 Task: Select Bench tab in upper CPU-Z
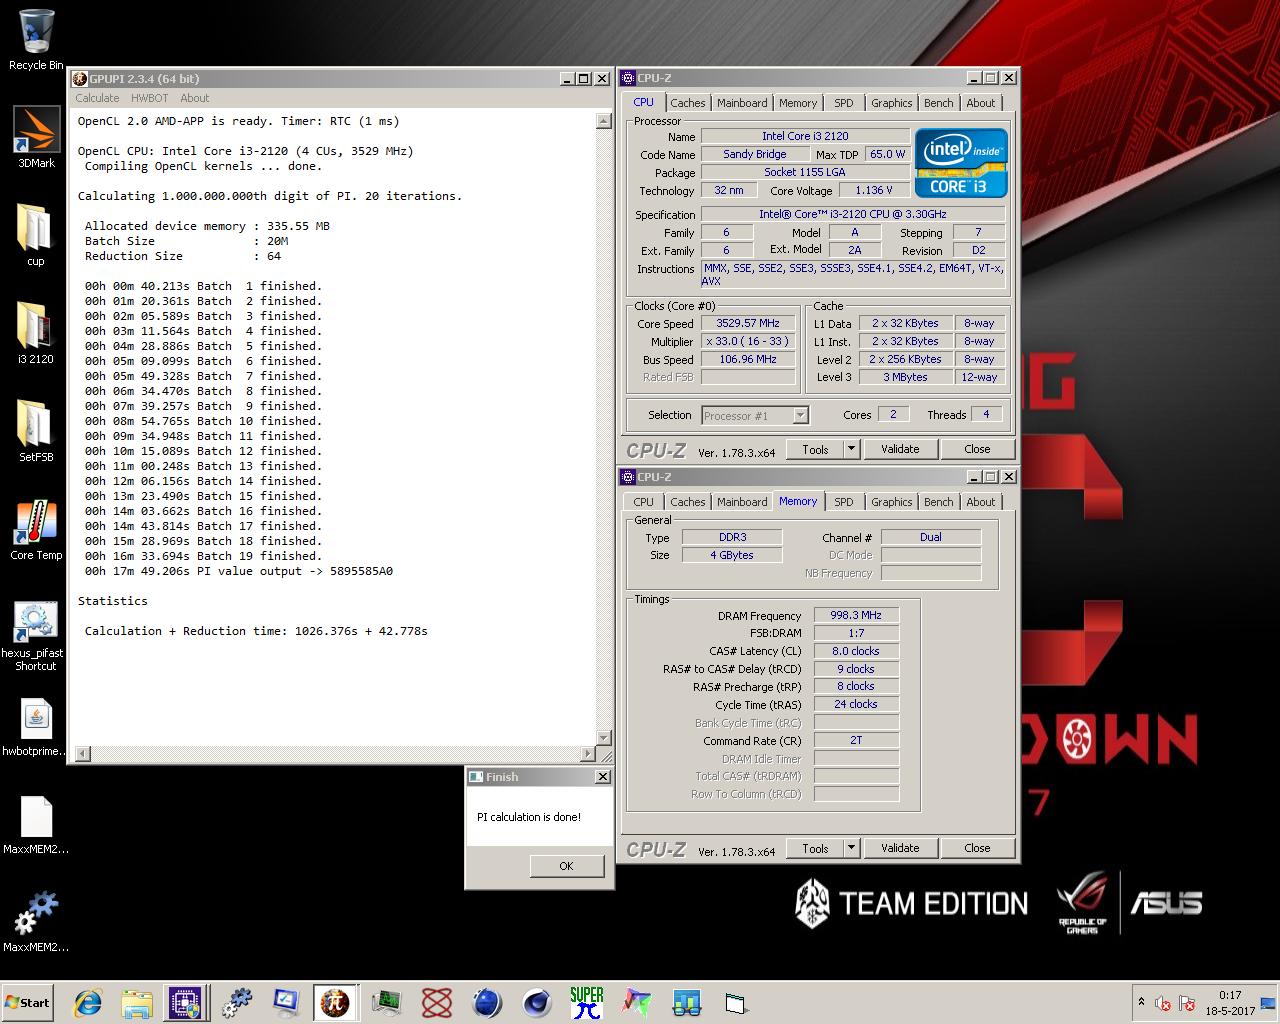[938, 103]
